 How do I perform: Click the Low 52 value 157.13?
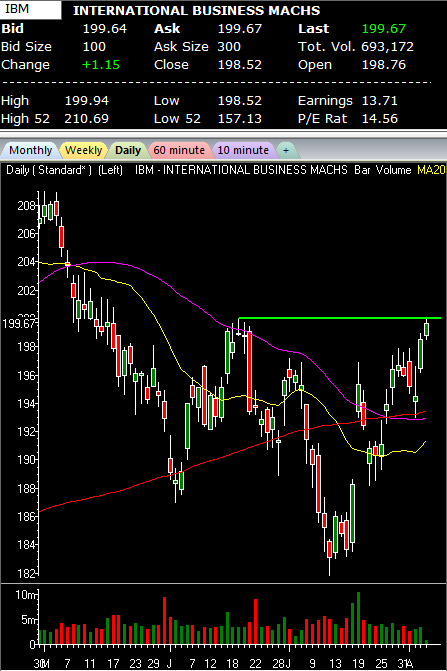point(240,119)
